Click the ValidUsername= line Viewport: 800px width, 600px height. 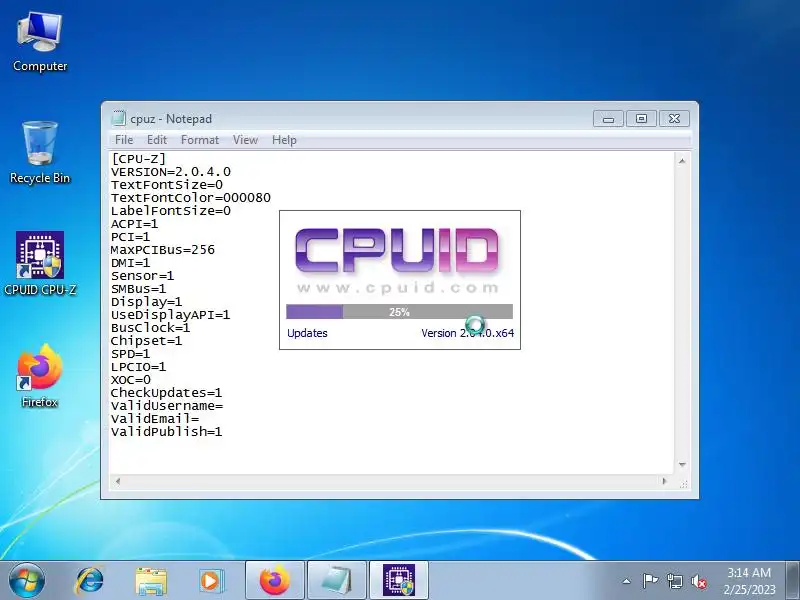pos(167,406)
